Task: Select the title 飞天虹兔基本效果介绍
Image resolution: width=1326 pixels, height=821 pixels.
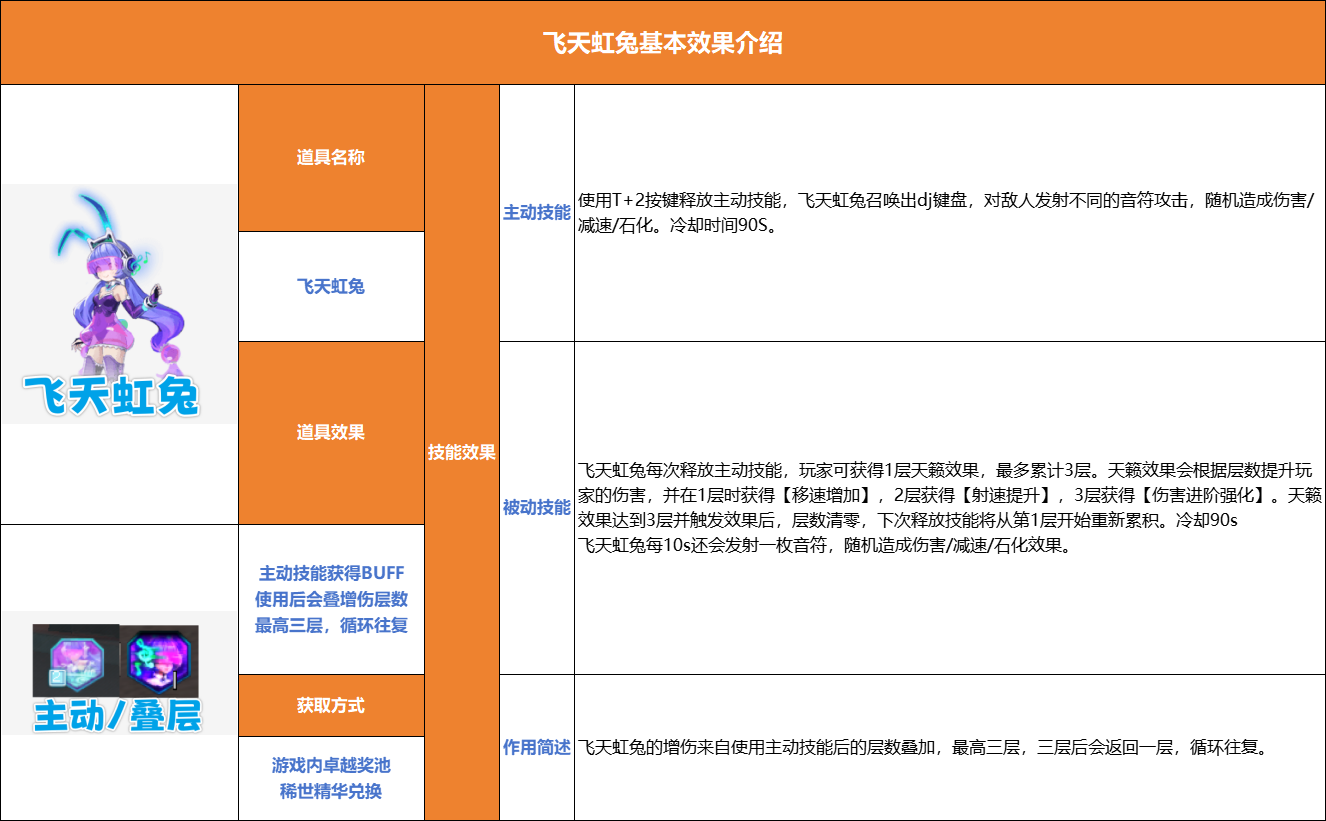Action: [663, 44]
